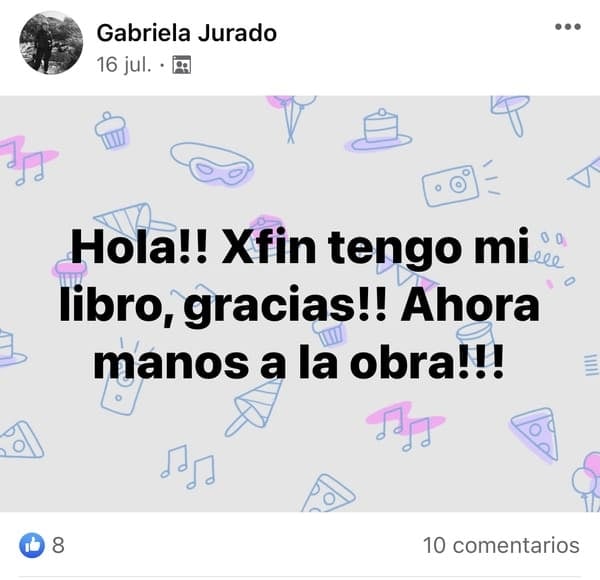600x580 pixels.
Task: View who reacted via the 8 count
Action: 58,545
